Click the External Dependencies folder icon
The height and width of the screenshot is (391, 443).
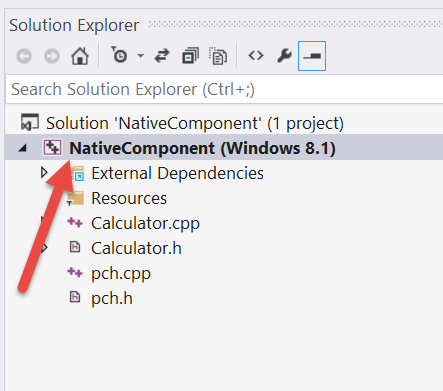coord(79,173)
